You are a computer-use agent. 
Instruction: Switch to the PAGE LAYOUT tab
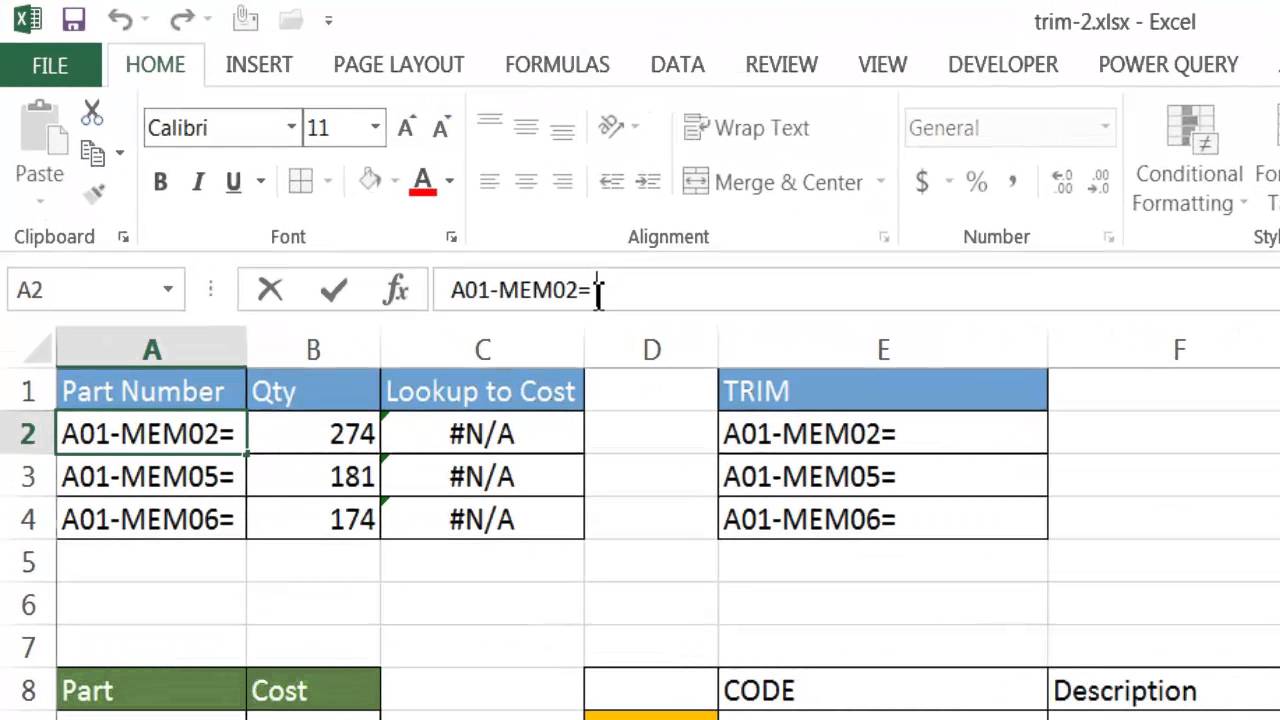coord(399,65)
